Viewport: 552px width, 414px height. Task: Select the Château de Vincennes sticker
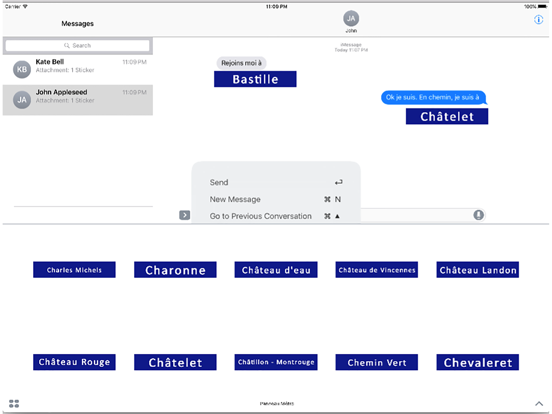tap(377, 270)
